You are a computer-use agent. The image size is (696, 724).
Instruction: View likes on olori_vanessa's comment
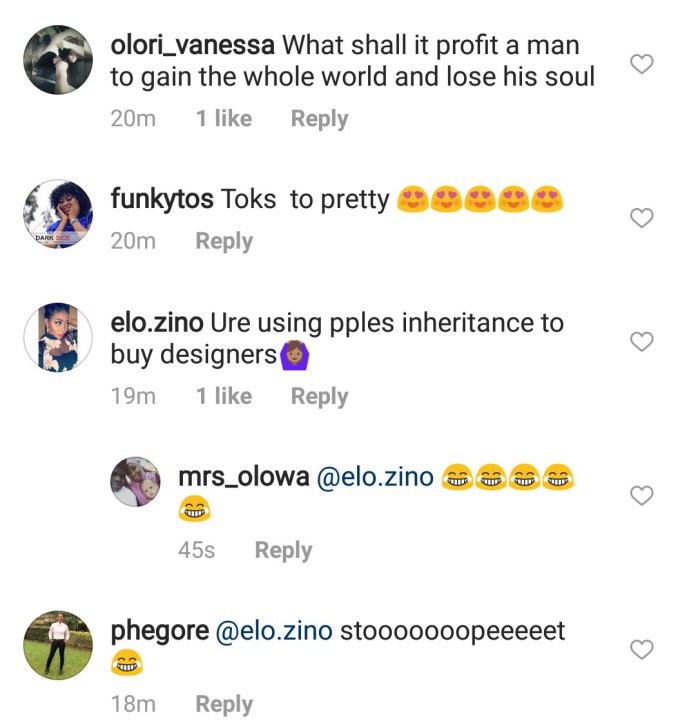click(x=224, y=119)
